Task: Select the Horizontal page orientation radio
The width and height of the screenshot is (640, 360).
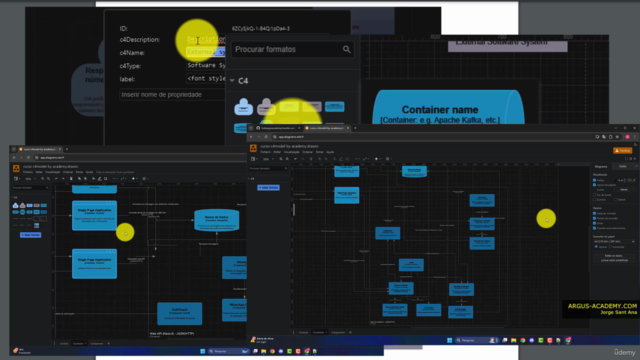Action: coord(610,247)
